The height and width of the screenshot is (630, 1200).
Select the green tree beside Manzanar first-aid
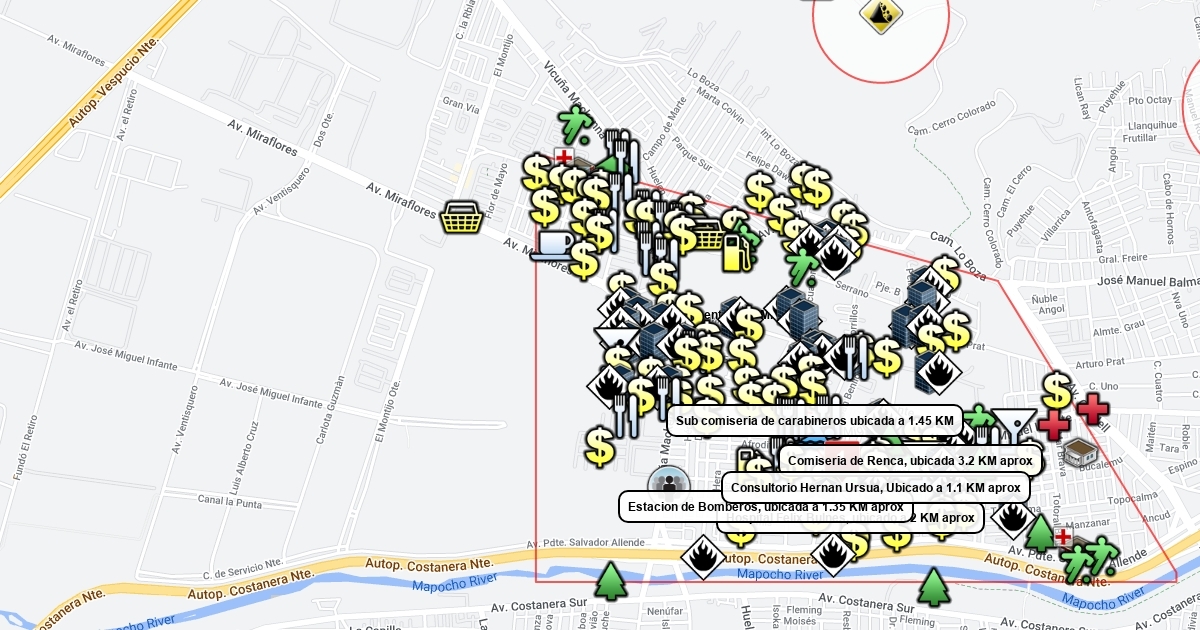click(x=1040, y=533)
